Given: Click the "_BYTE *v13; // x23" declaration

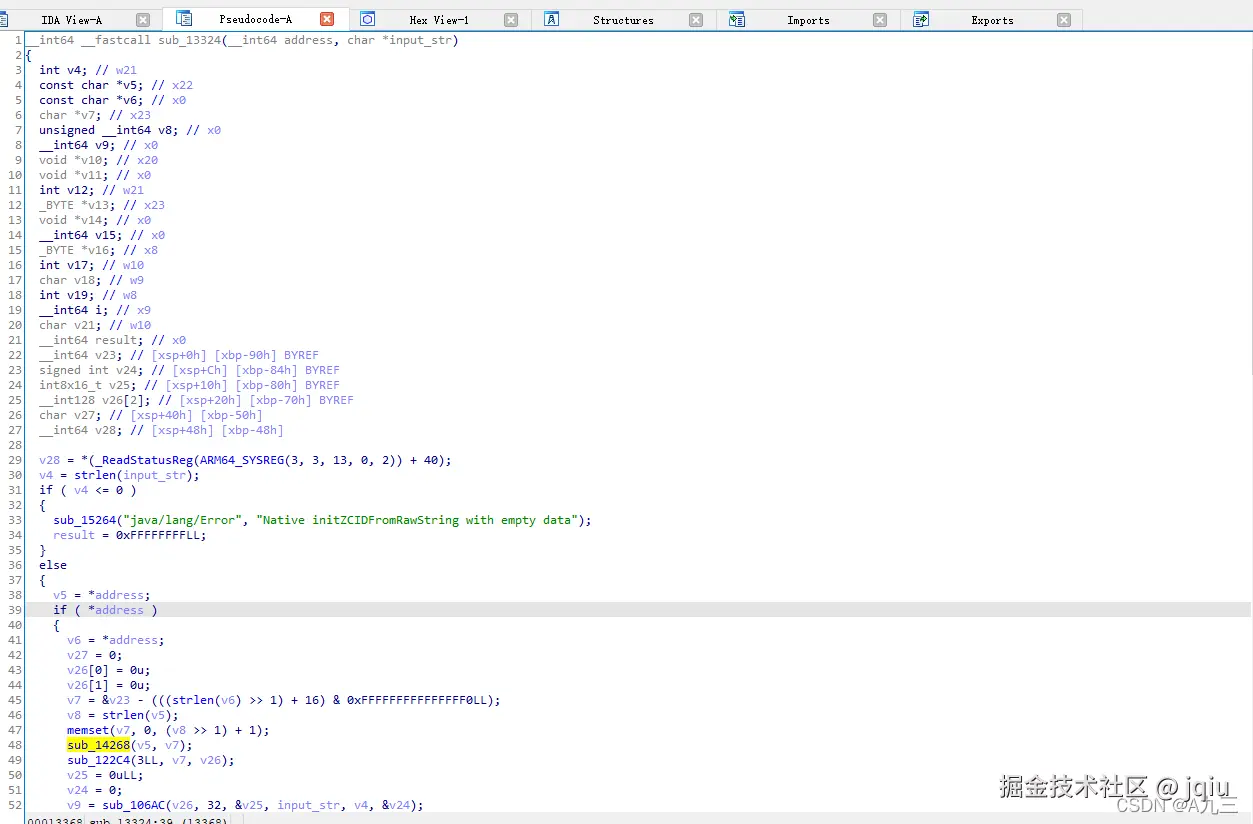Looking at the screenshot, I should pyautogui.click(x=102, y=205).
